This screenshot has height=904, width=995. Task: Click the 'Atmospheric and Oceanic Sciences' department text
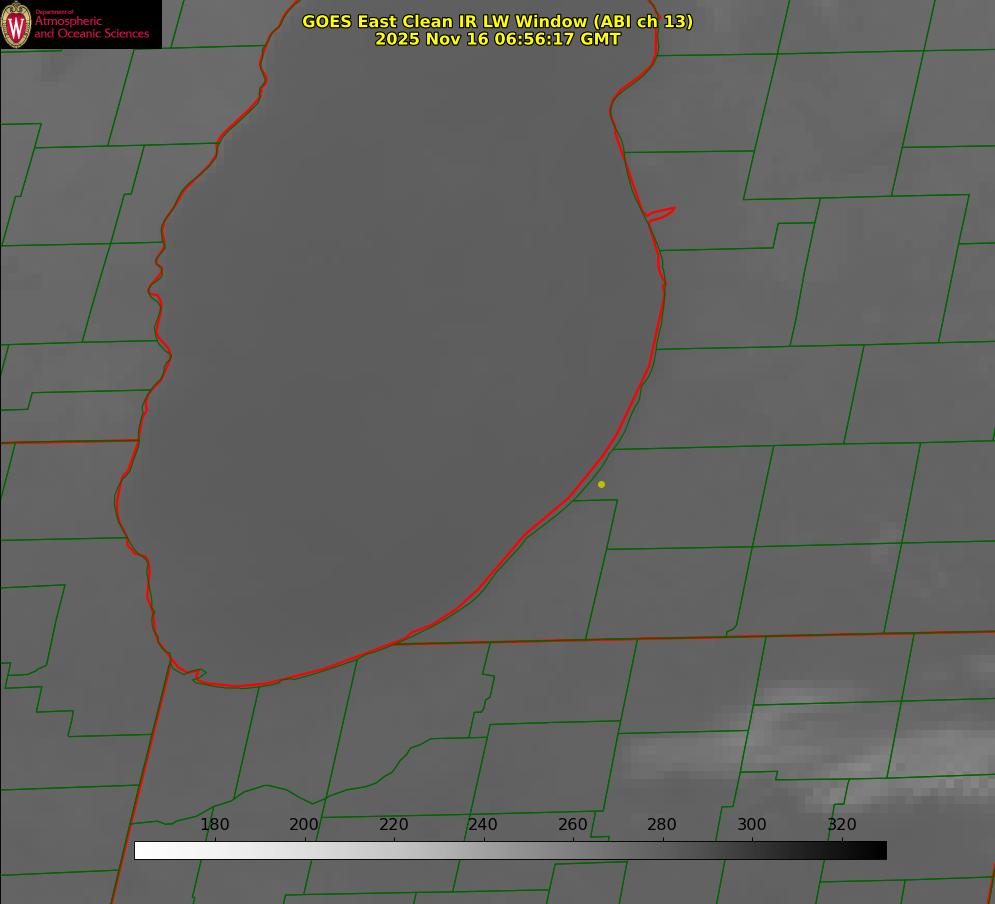[x=91, y=27]
